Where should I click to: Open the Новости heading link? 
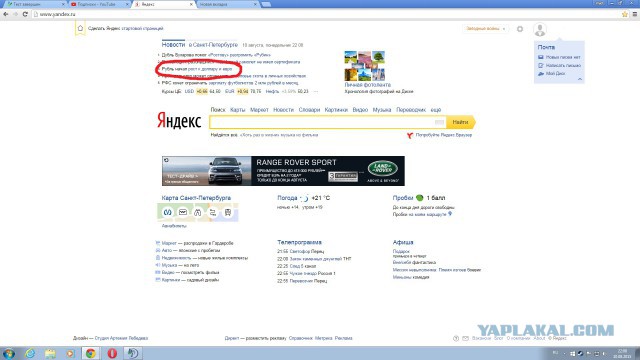point(173,44)
